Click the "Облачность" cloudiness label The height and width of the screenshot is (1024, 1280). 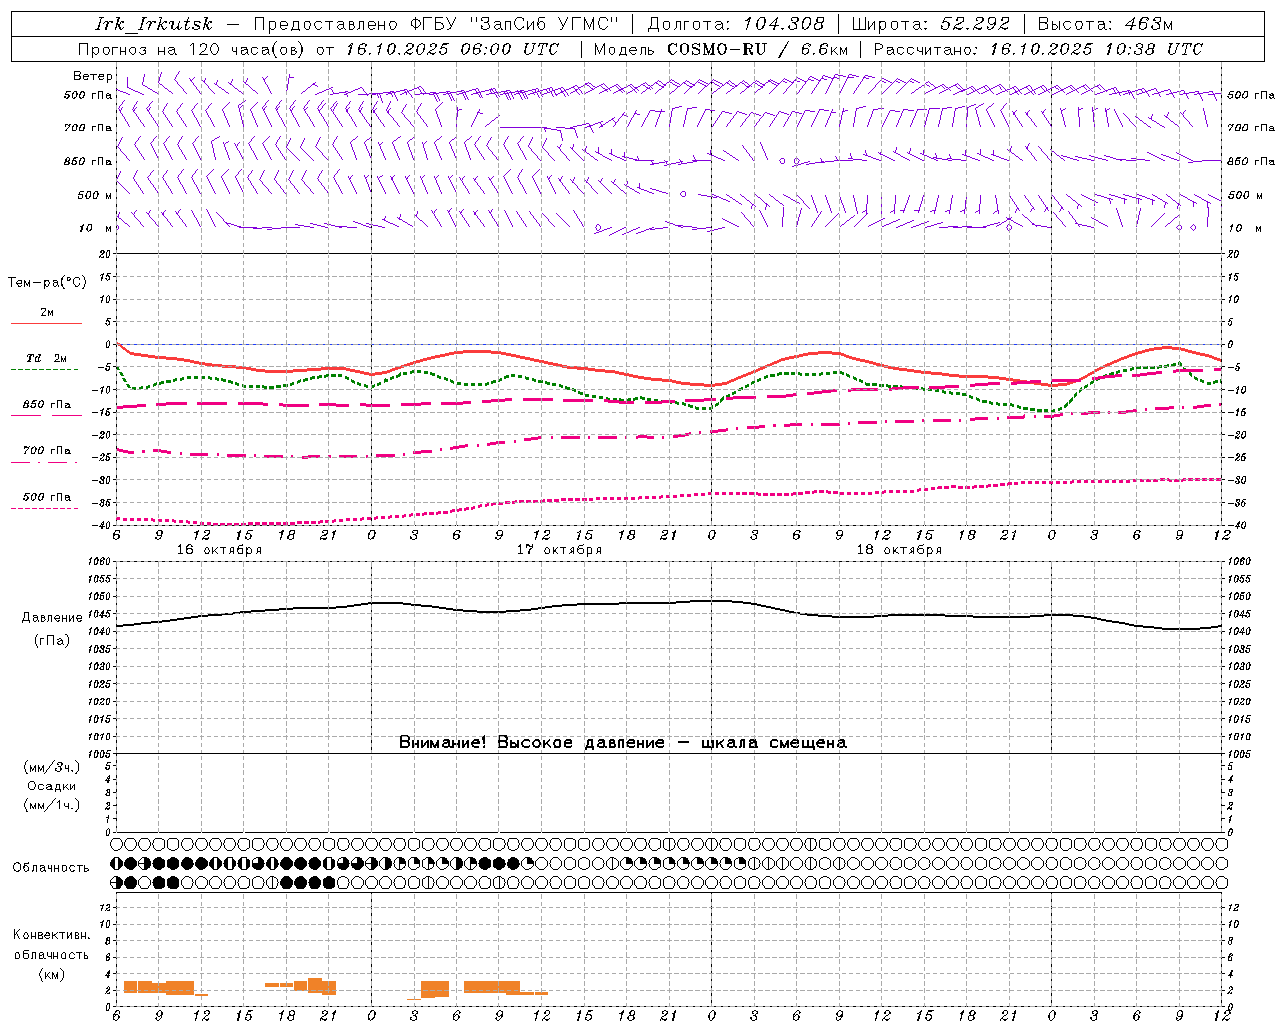point(51,868)
